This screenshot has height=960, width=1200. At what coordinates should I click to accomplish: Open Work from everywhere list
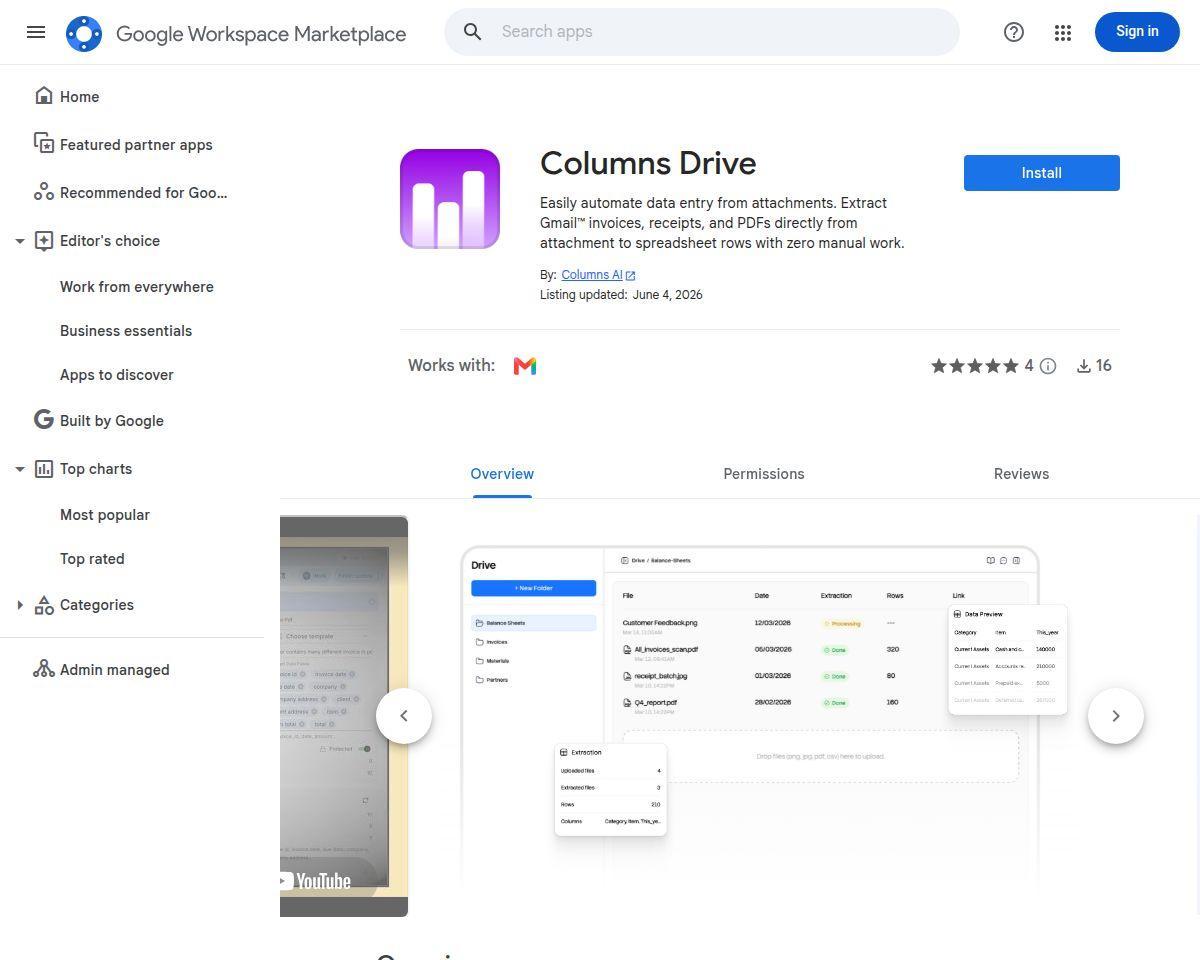[137, 287]
